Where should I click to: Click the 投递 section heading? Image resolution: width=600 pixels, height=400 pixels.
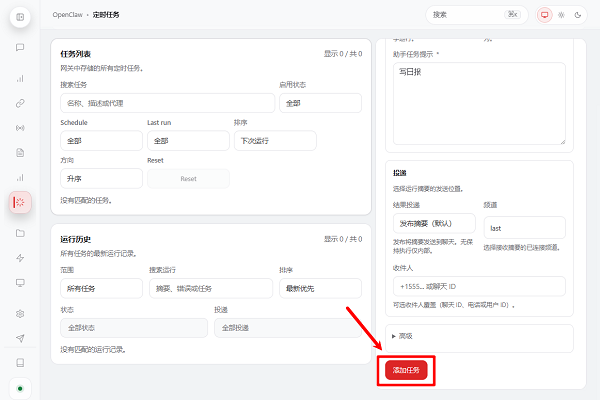(x=399, y=173)
